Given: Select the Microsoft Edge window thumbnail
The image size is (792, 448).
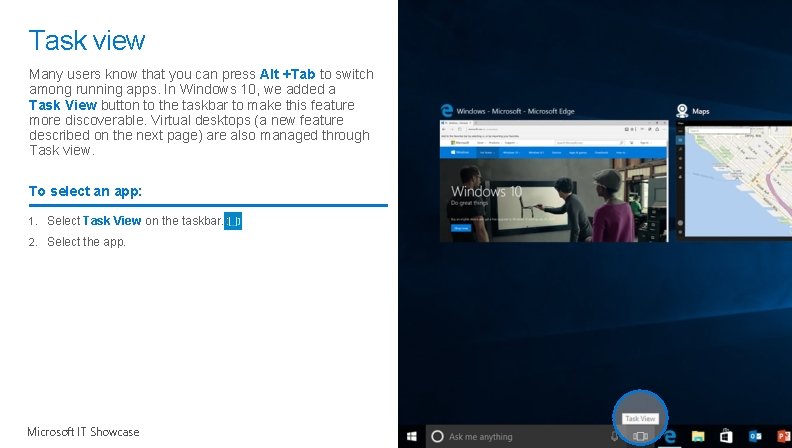Looking at the screenshot, I should 554,181.
